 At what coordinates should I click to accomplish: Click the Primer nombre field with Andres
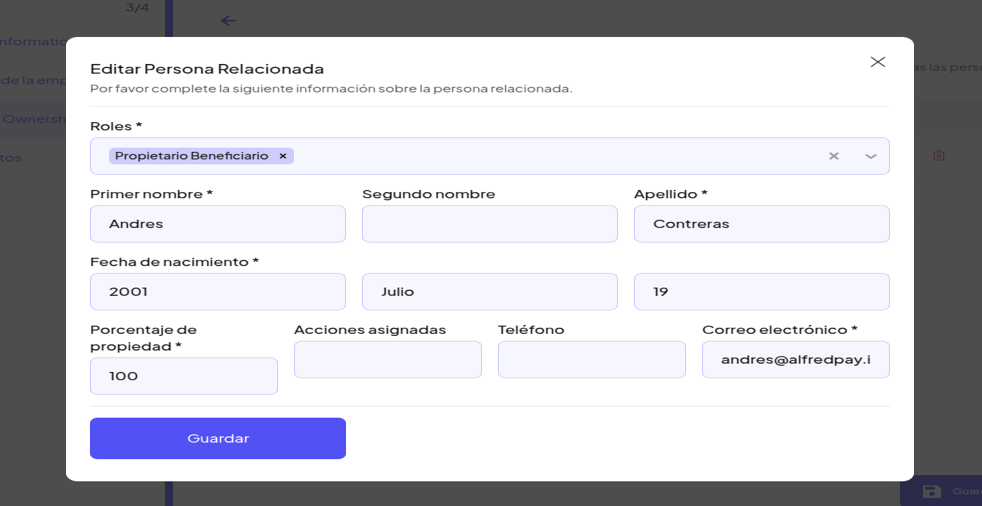tap(218, 224)
